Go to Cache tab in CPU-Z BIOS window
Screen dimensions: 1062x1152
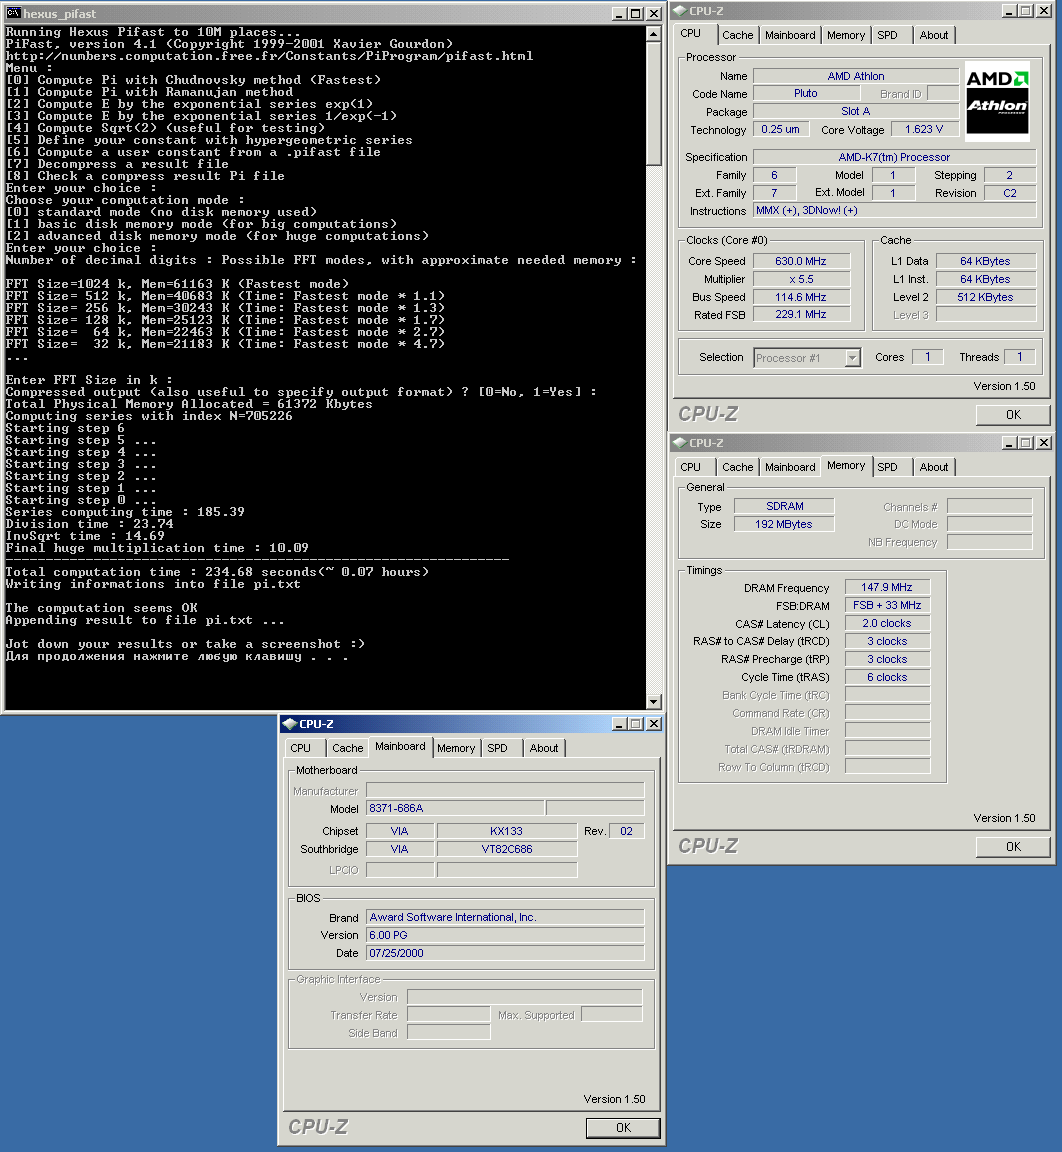click(347, 748)
